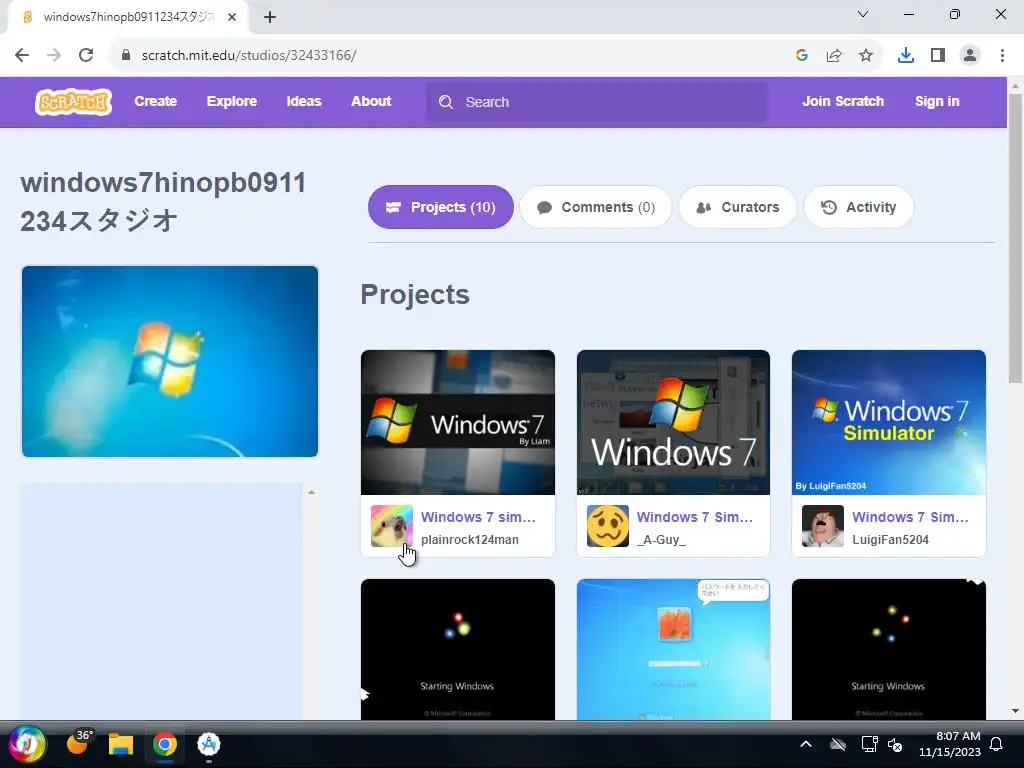Image resolution: width=1024 pixels, height=768 pixels.
Task: Click the _A-Guy_ username
Action: 661,539
